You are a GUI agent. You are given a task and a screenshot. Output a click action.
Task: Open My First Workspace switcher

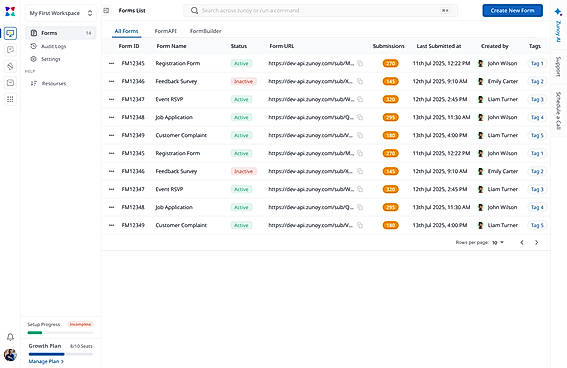(x=61, y=13)
